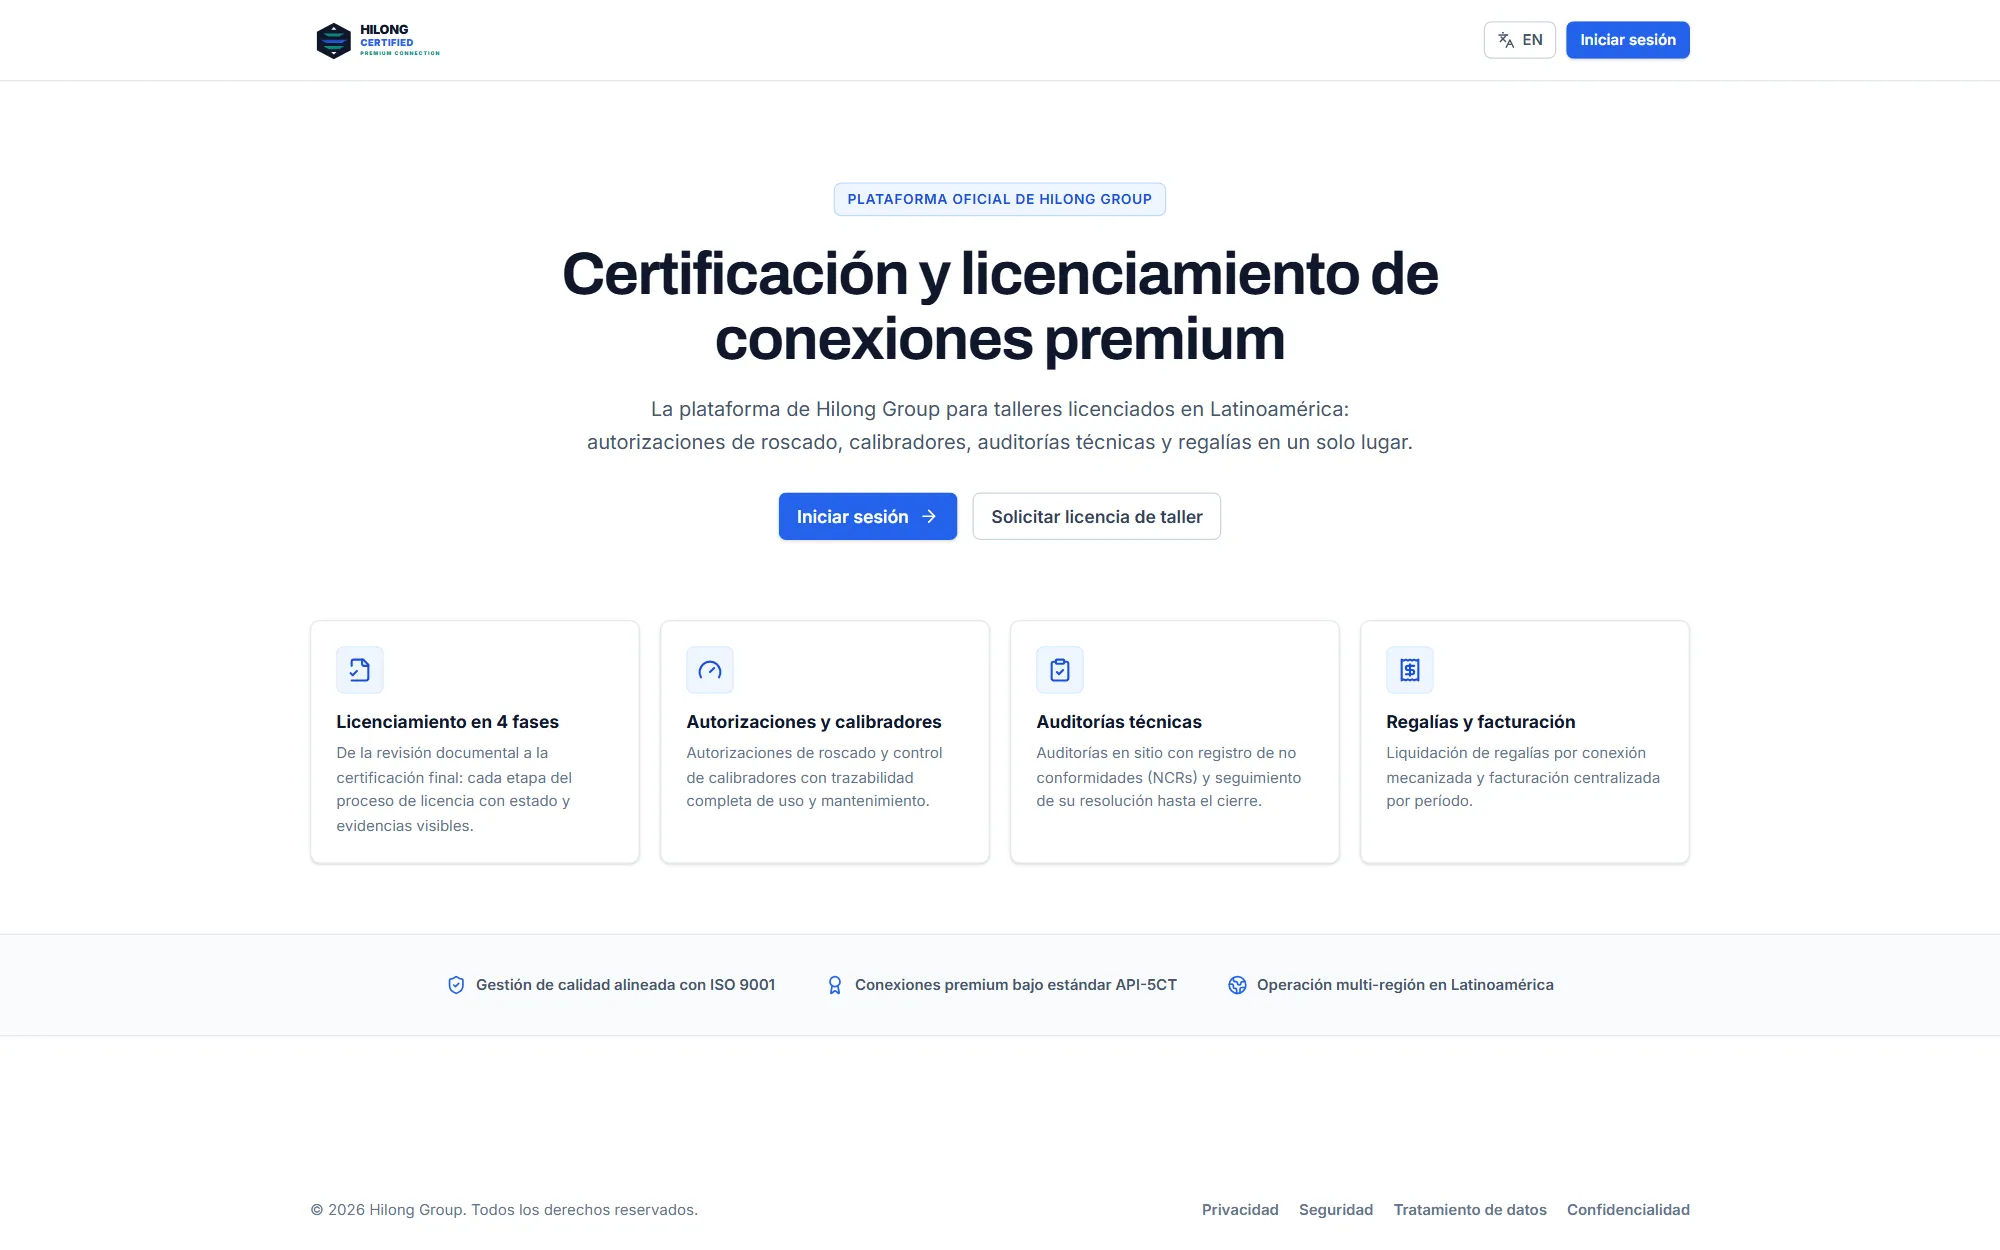Click the description of Licenciamiento en 4 fases

coord(454,789)
